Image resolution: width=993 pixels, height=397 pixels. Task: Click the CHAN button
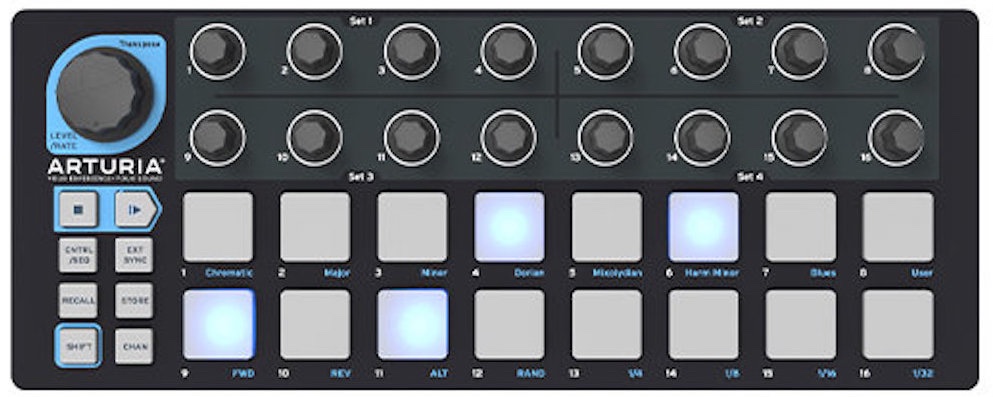134,346
